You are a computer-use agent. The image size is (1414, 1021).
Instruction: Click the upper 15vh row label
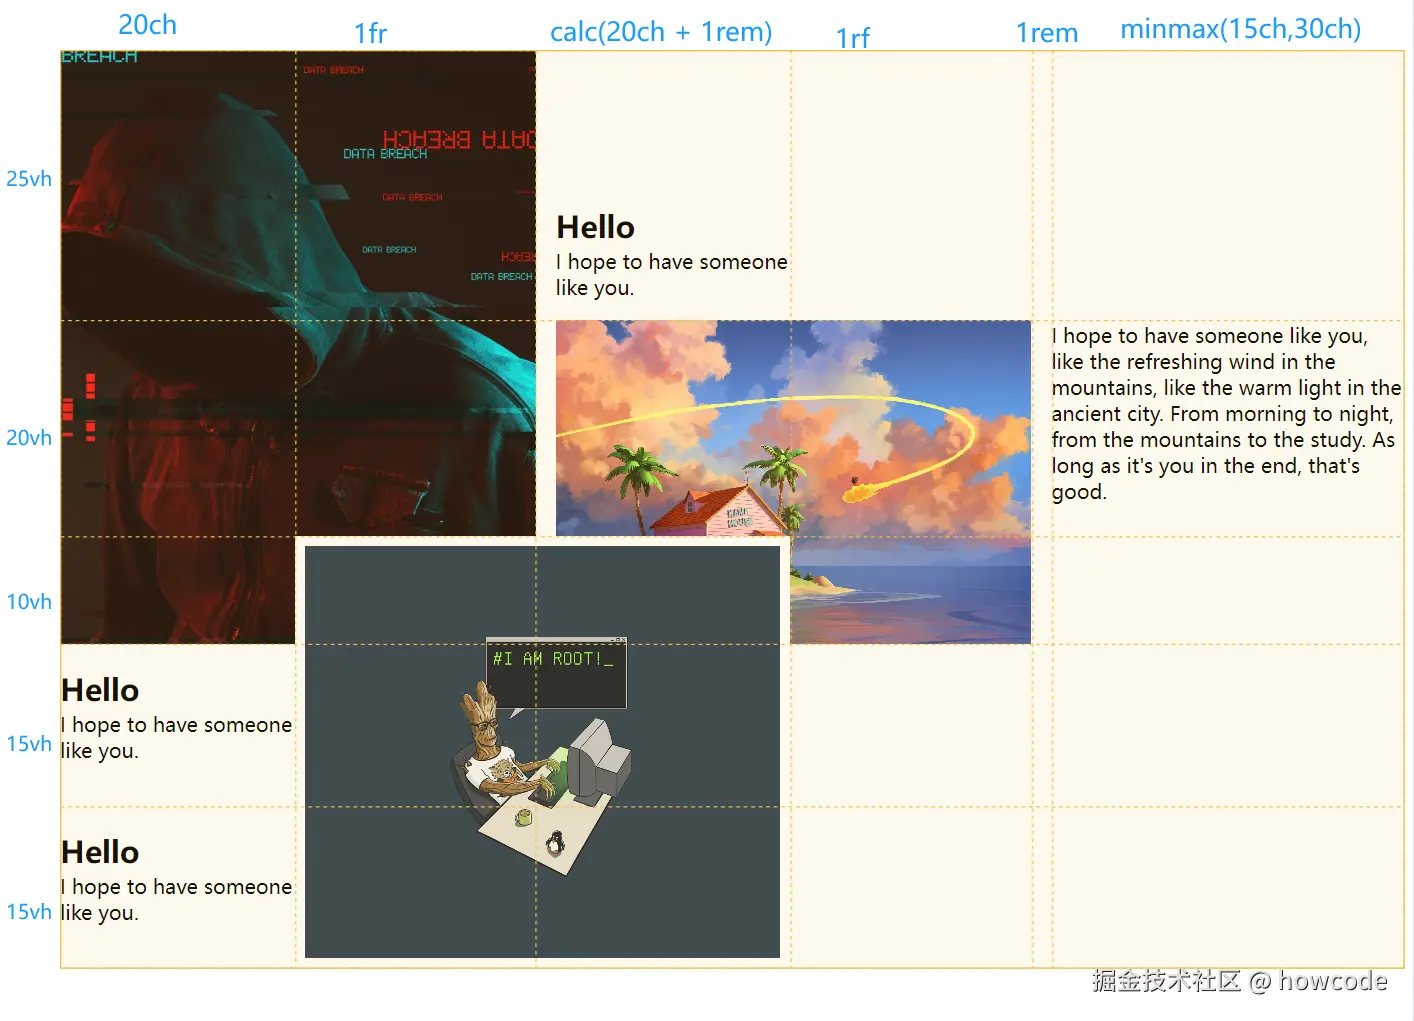coord(29,744)
